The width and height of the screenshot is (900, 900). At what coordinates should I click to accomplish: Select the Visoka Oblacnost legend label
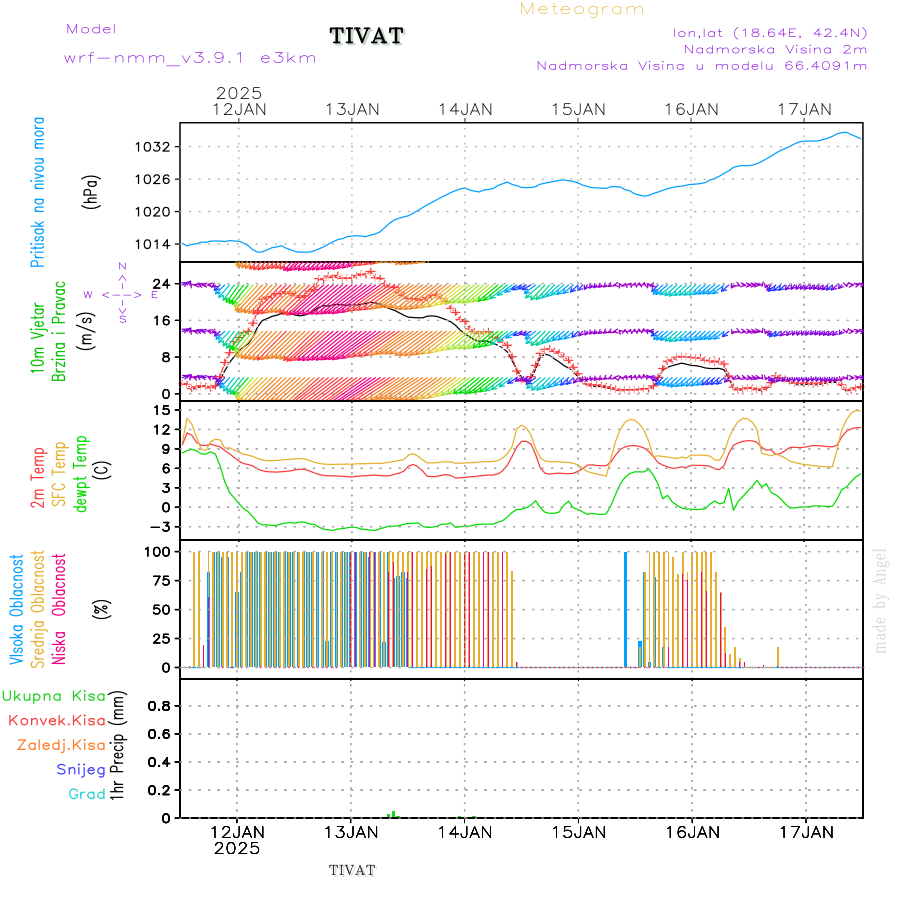17,608
